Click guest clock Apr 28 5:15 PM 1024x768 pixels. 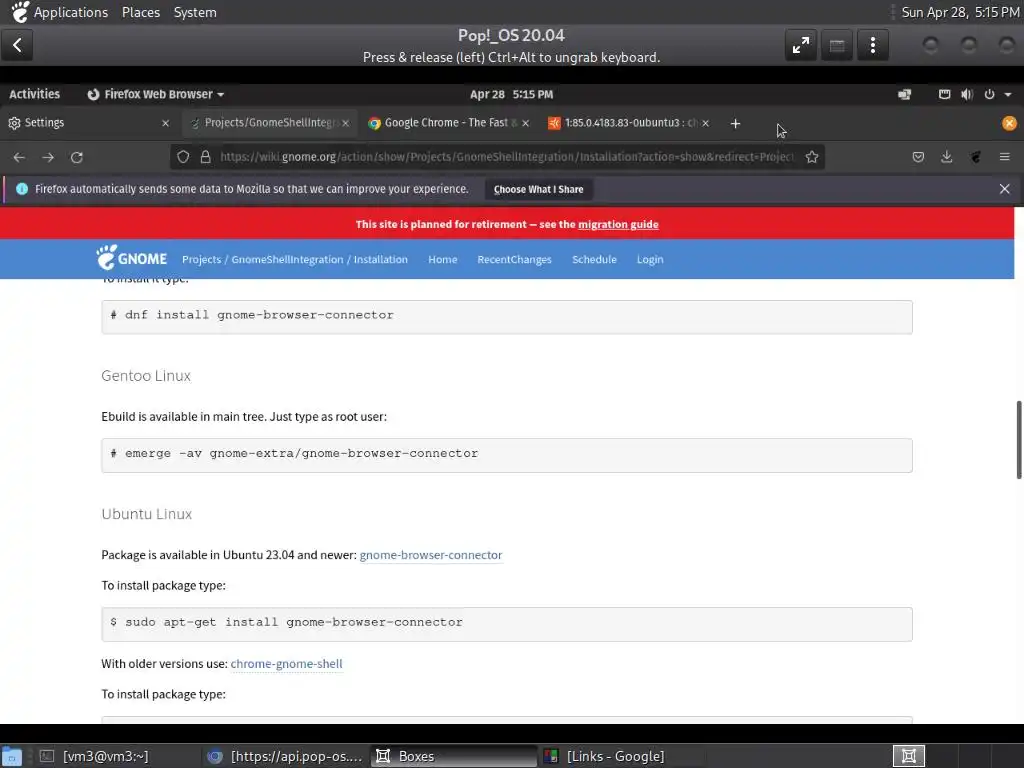511,94
